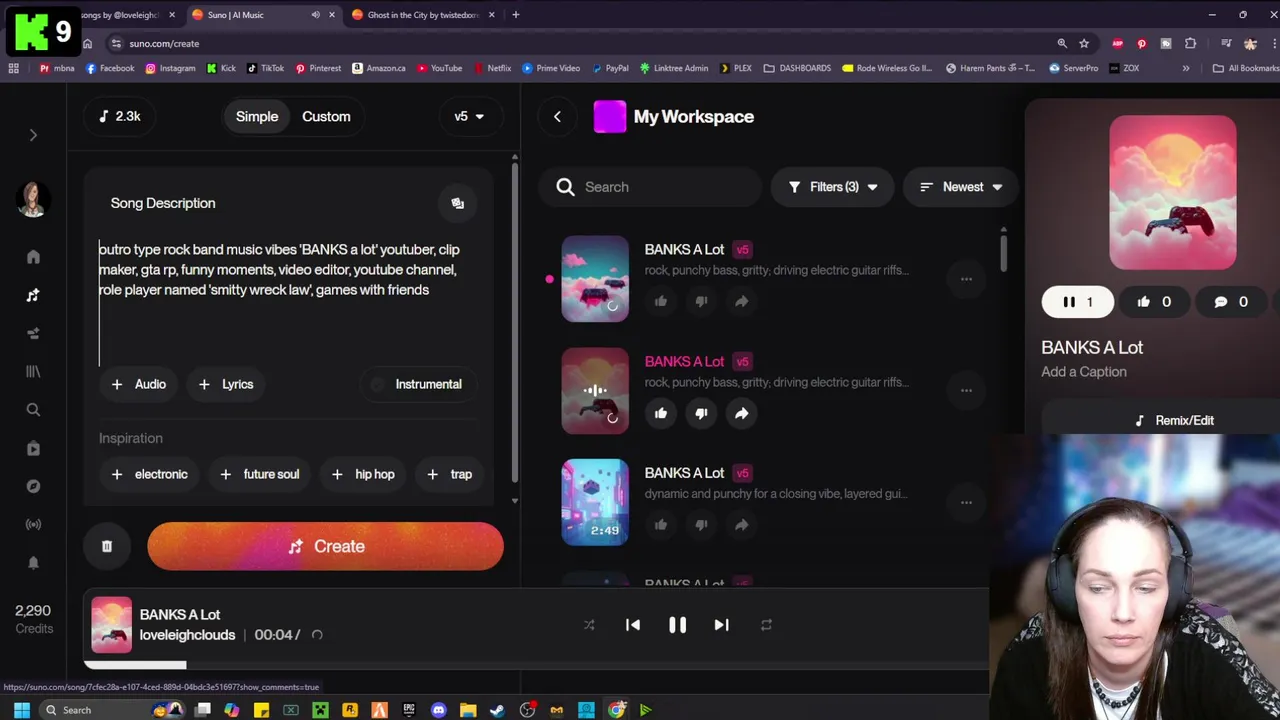Skip to previous track
1280x720 pixels.
633,625
